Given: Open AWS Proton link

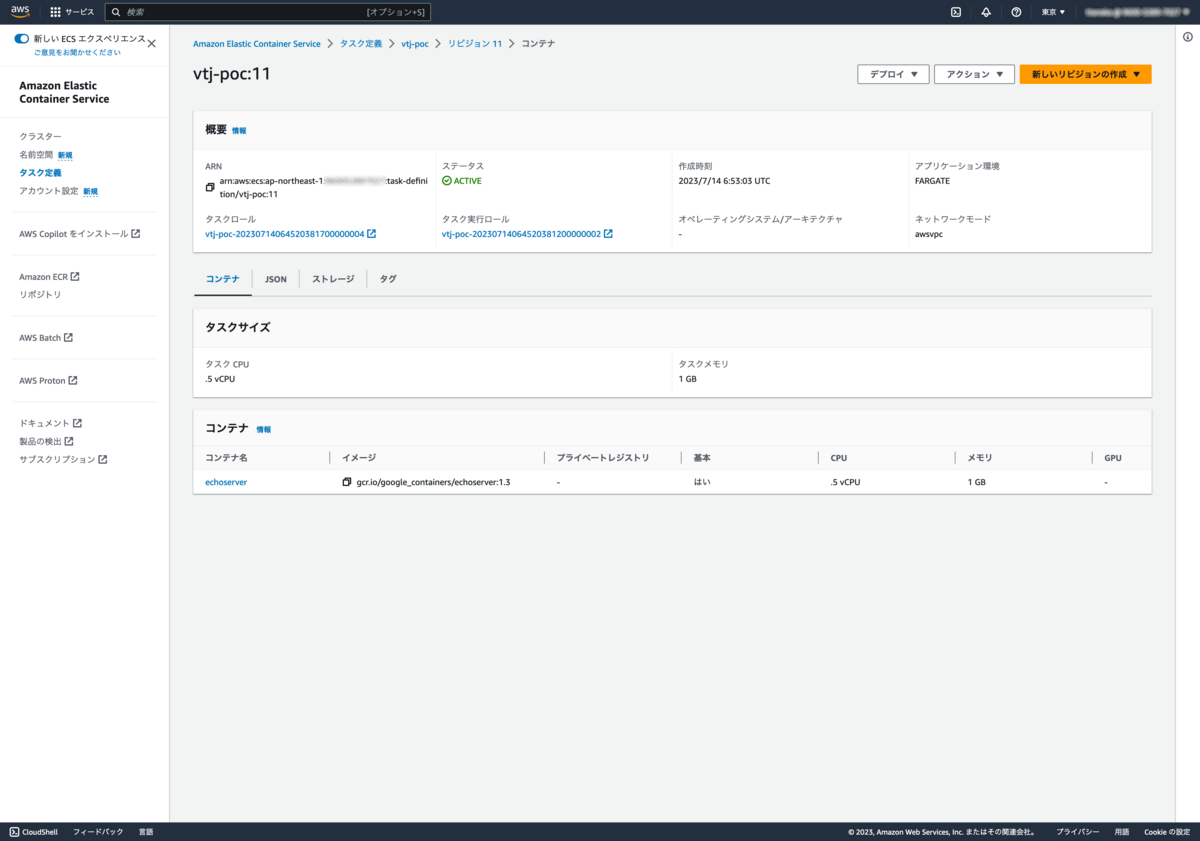Looking at the screenshot, I should (48, 381).
